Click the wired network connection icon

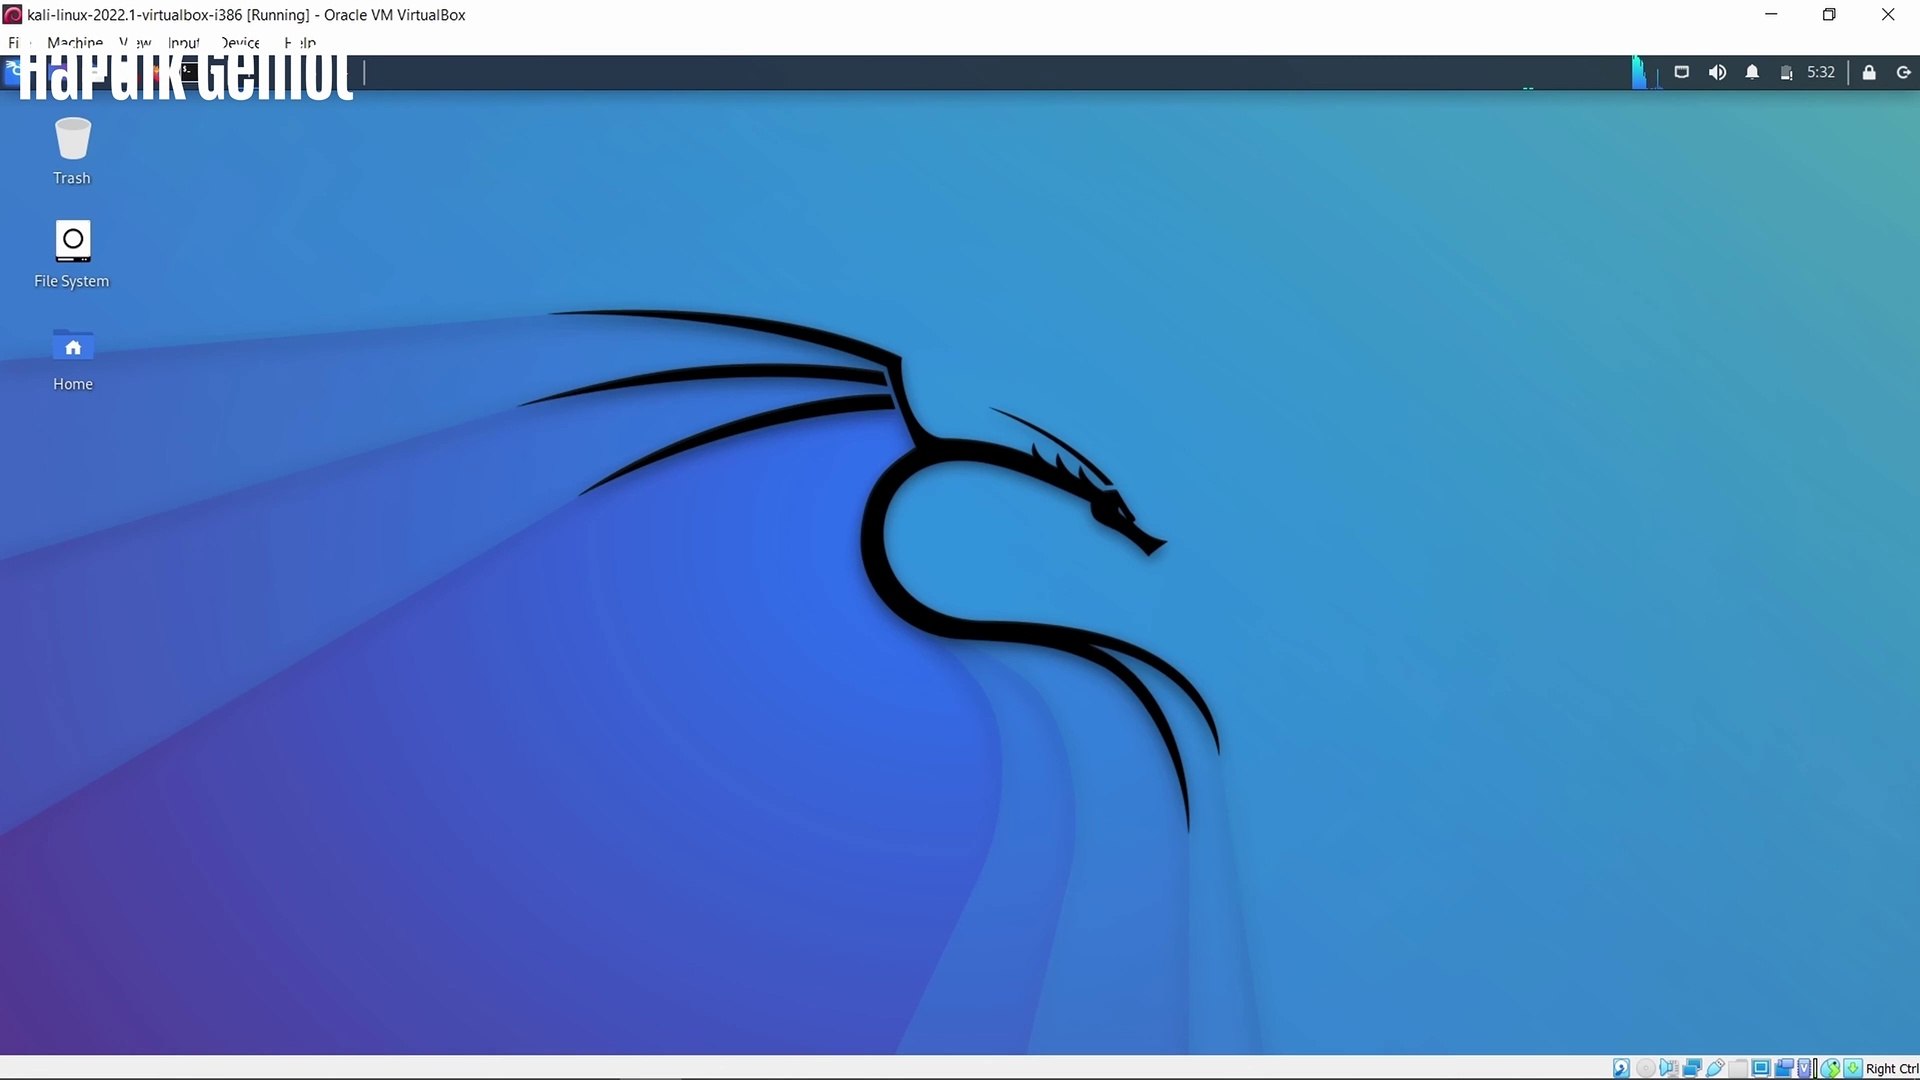(1682, 72)
